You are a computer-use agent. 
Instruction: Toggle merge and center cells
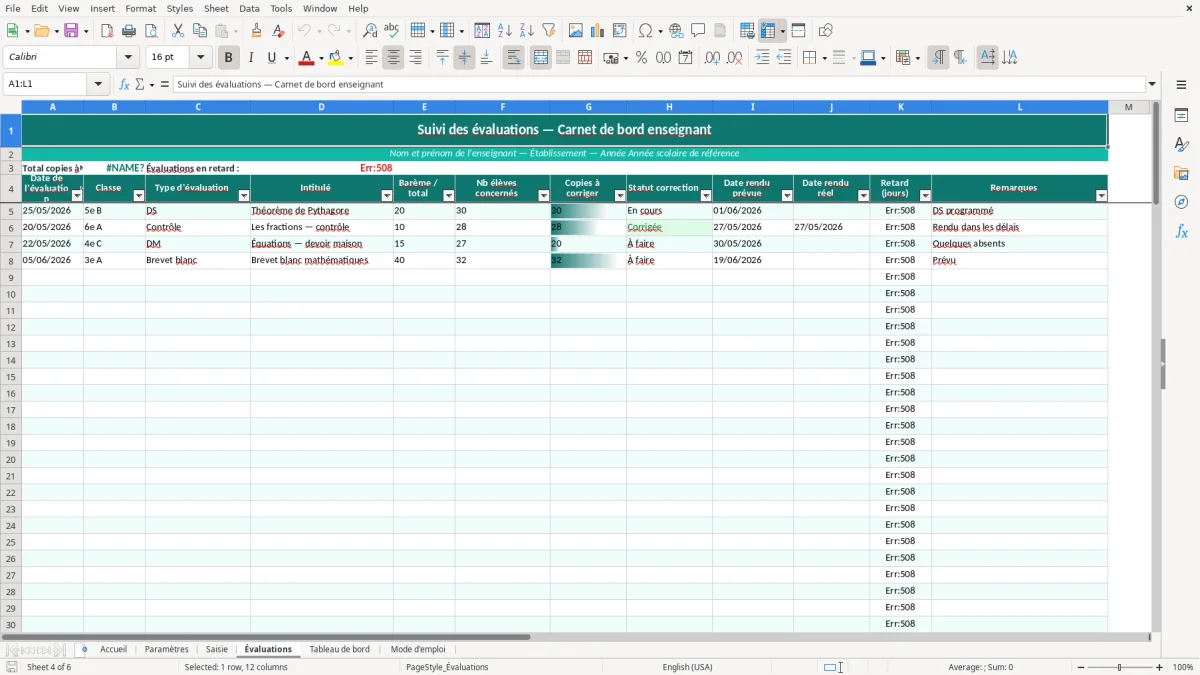coord(540,58)
